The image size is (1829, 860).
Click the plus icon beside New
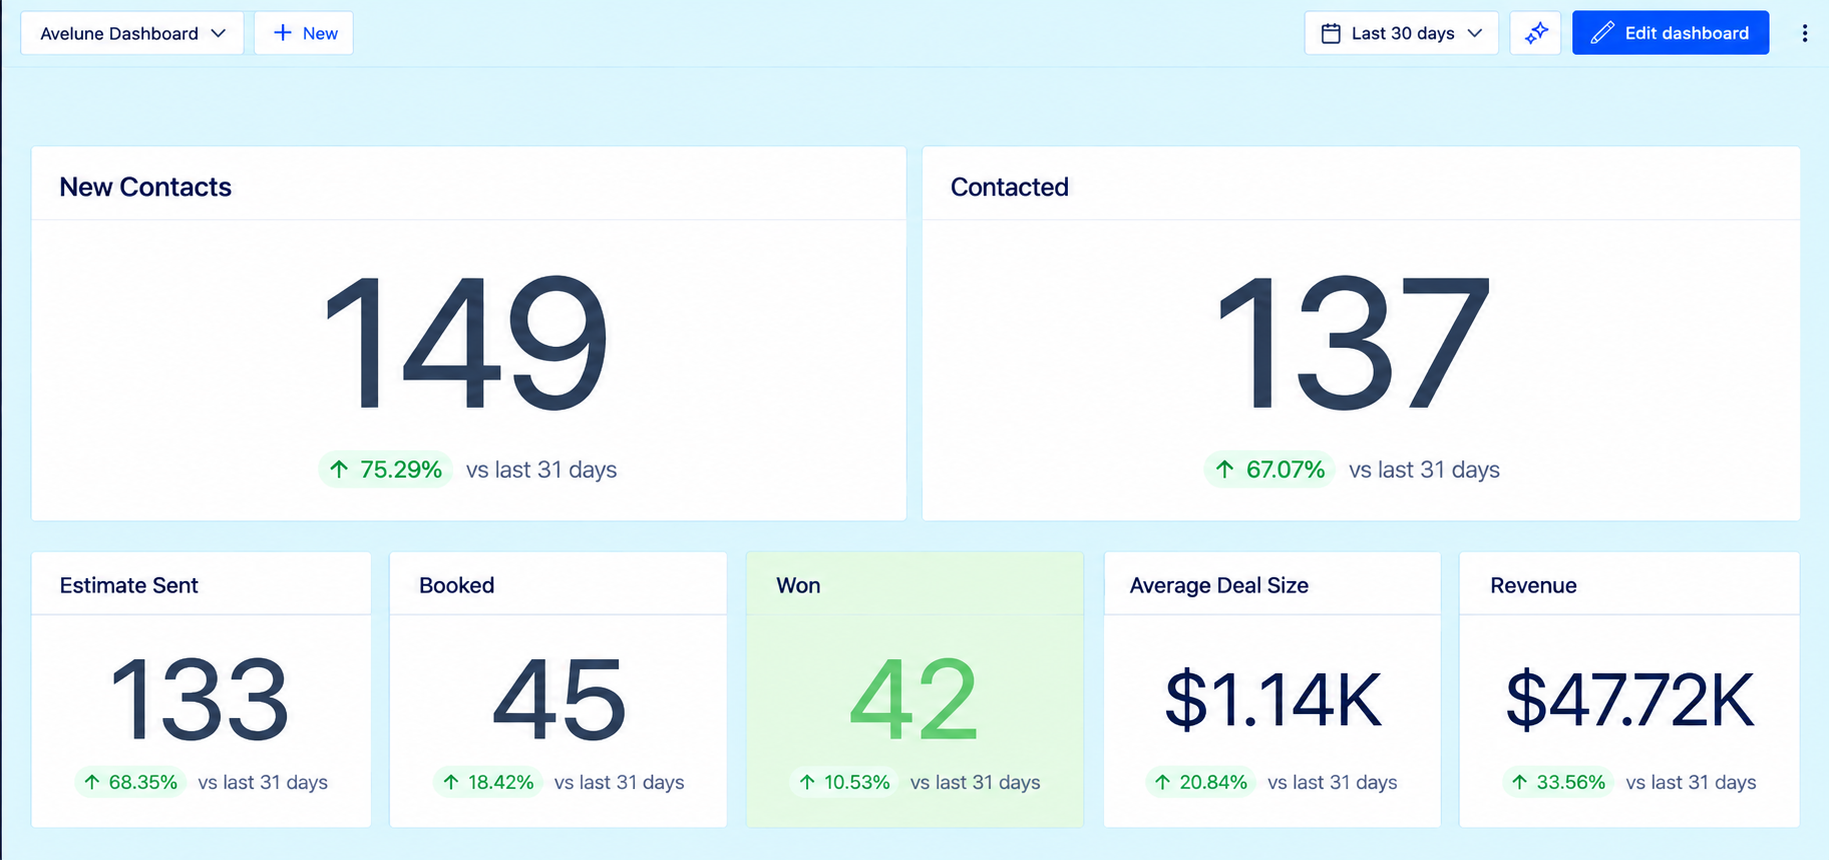tap(283, 33)
